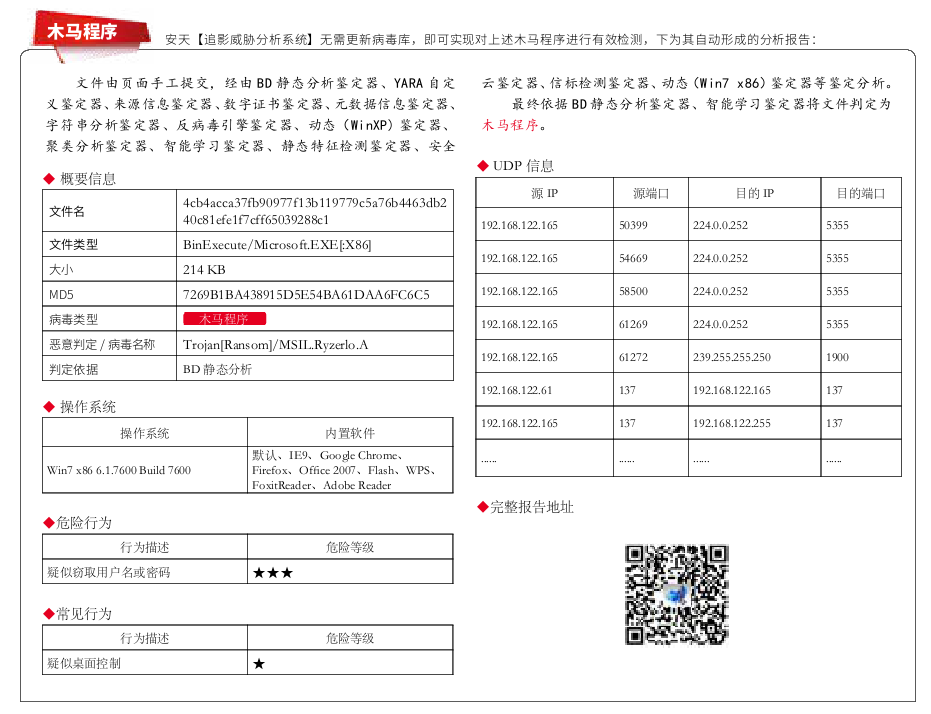
Task: Click the 目的 IP column header
Action: (755, 193)
